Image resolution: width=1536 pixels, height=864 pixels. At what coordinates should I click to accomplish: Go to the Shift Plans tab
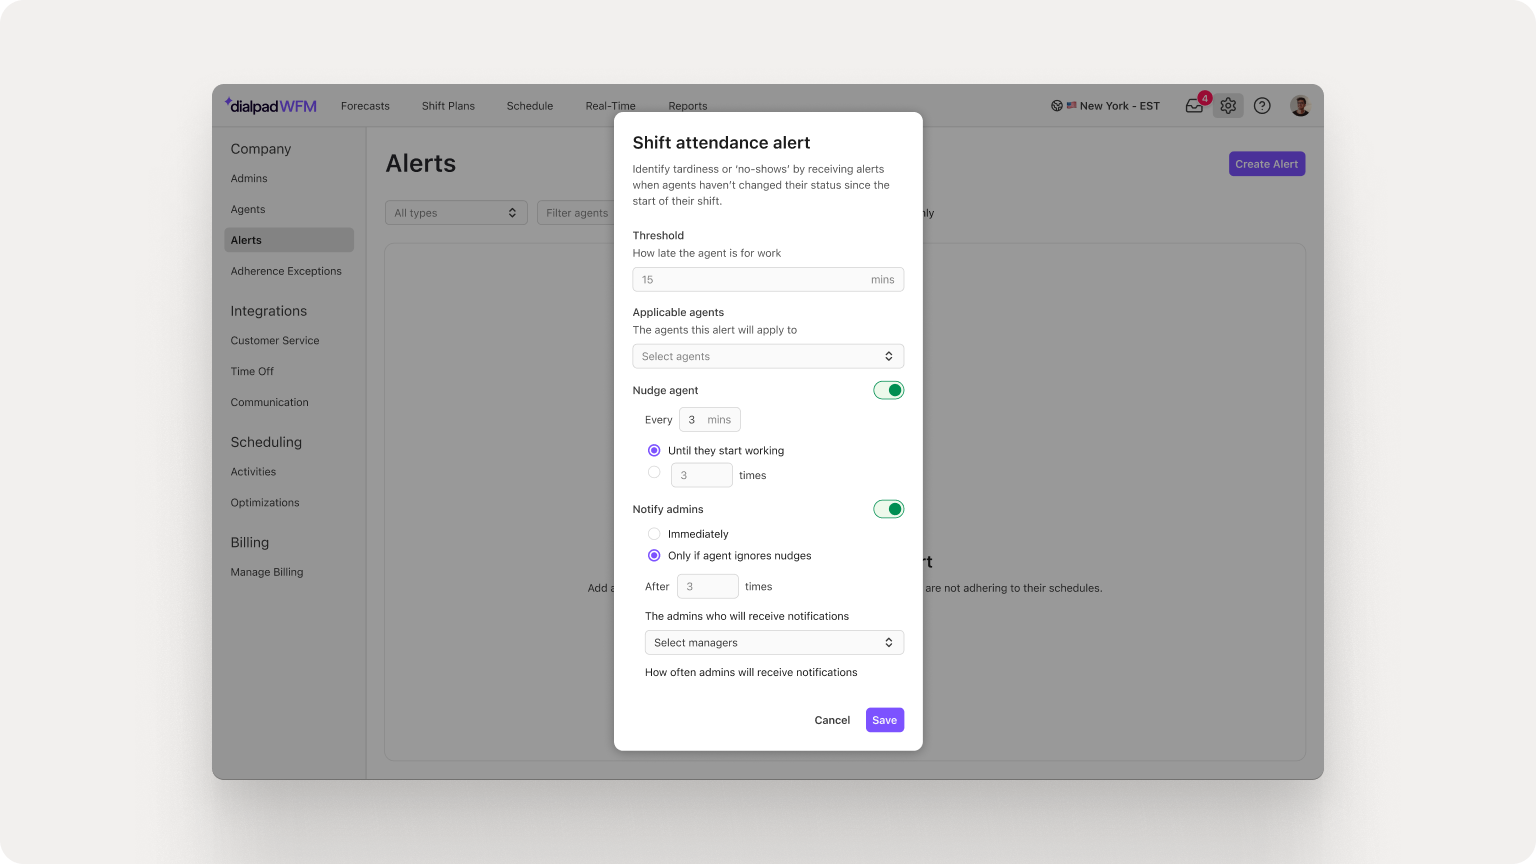click(448, 106)
